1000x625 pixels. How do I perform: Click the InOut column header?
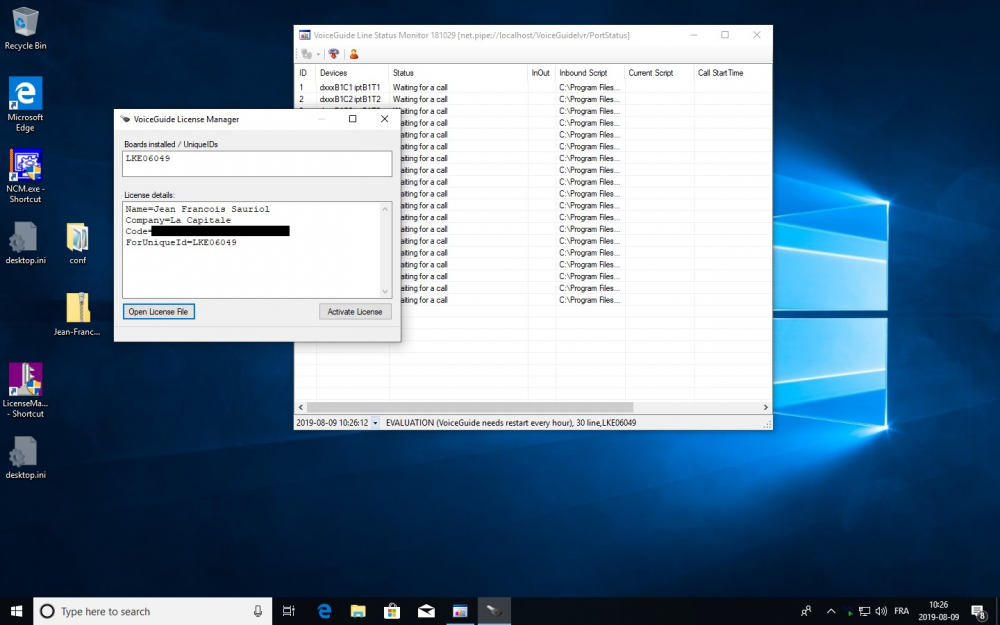(x=541, y=73)
